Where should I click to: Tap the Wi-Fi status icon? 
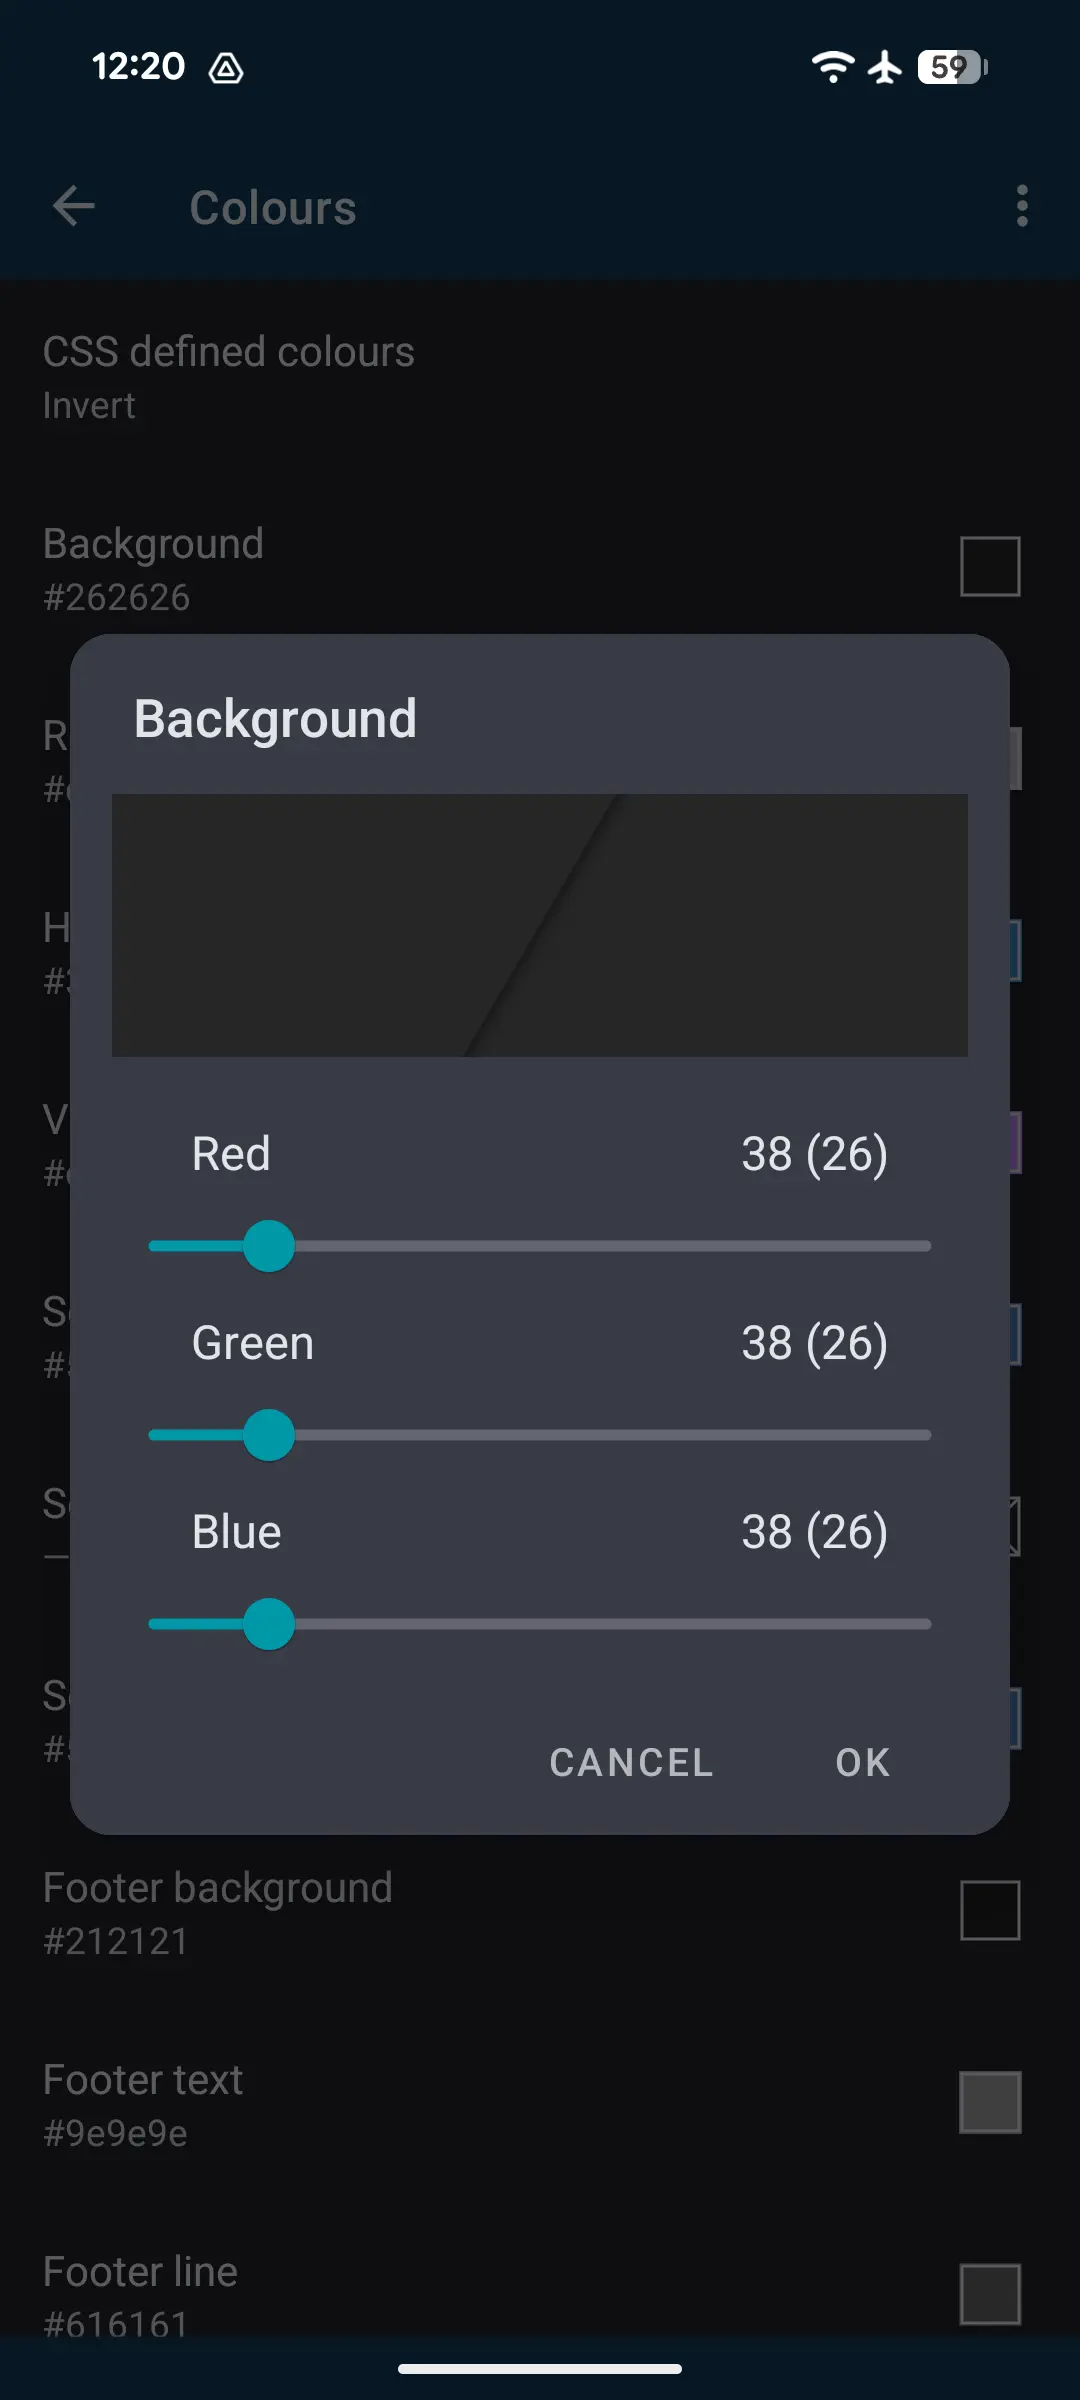832,67
